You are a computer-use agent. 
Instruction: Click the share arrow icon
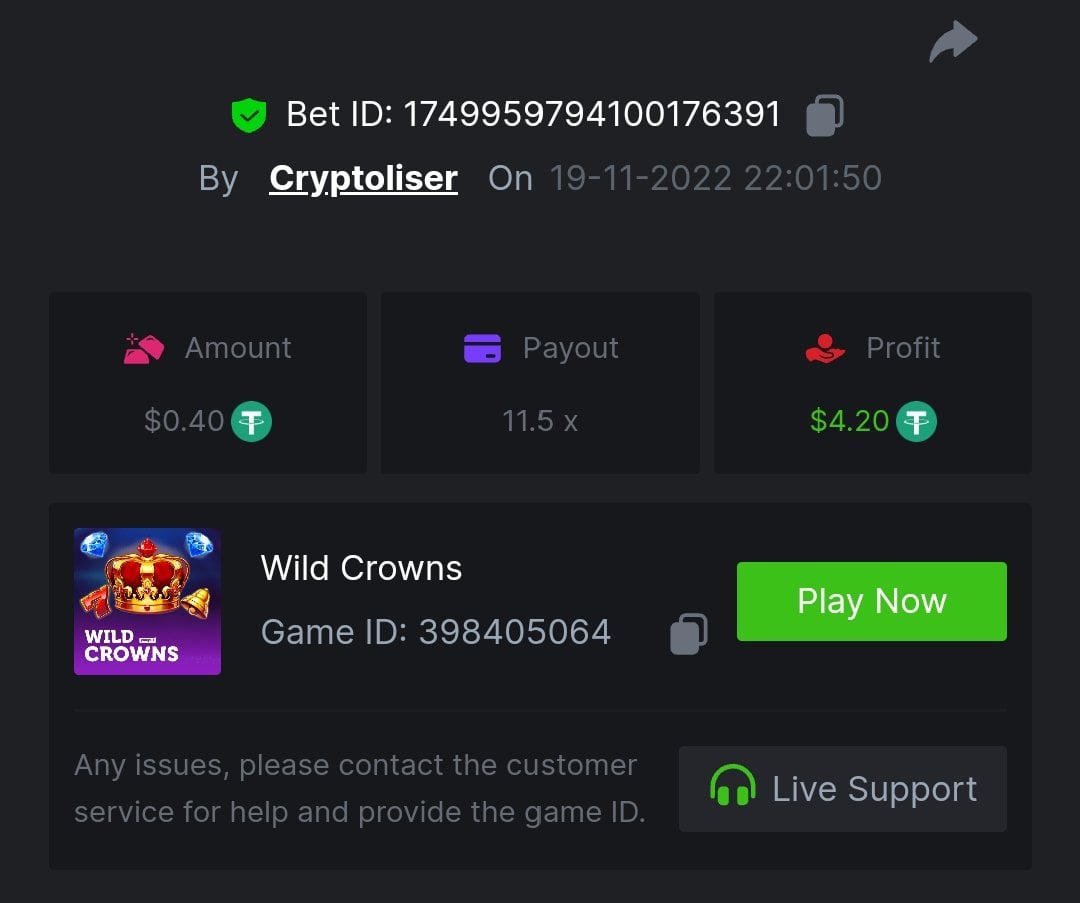pyautogui.click(x=953, y=42)
